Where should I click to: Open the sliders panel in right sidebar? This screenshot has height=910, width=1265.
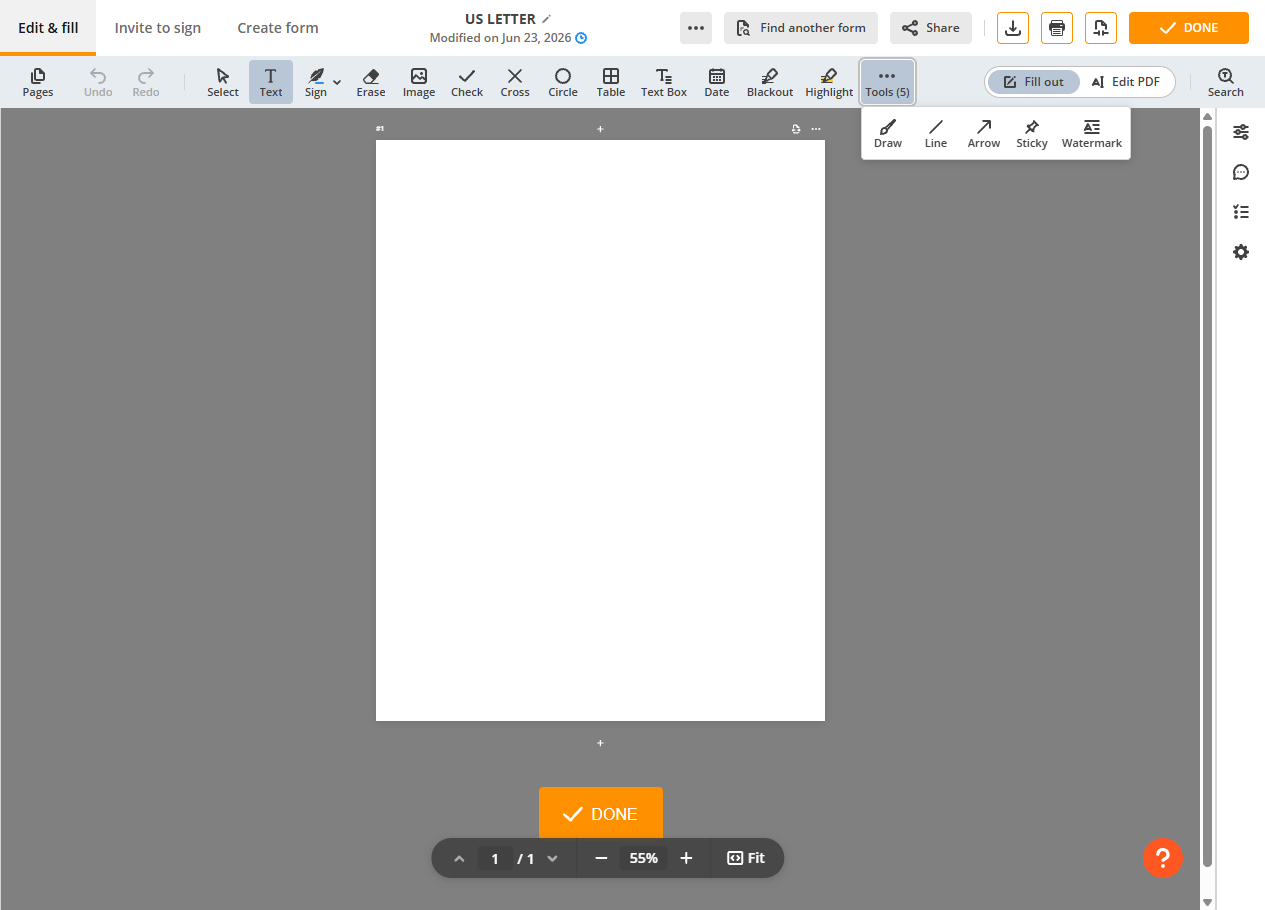tap(1241, 132)
